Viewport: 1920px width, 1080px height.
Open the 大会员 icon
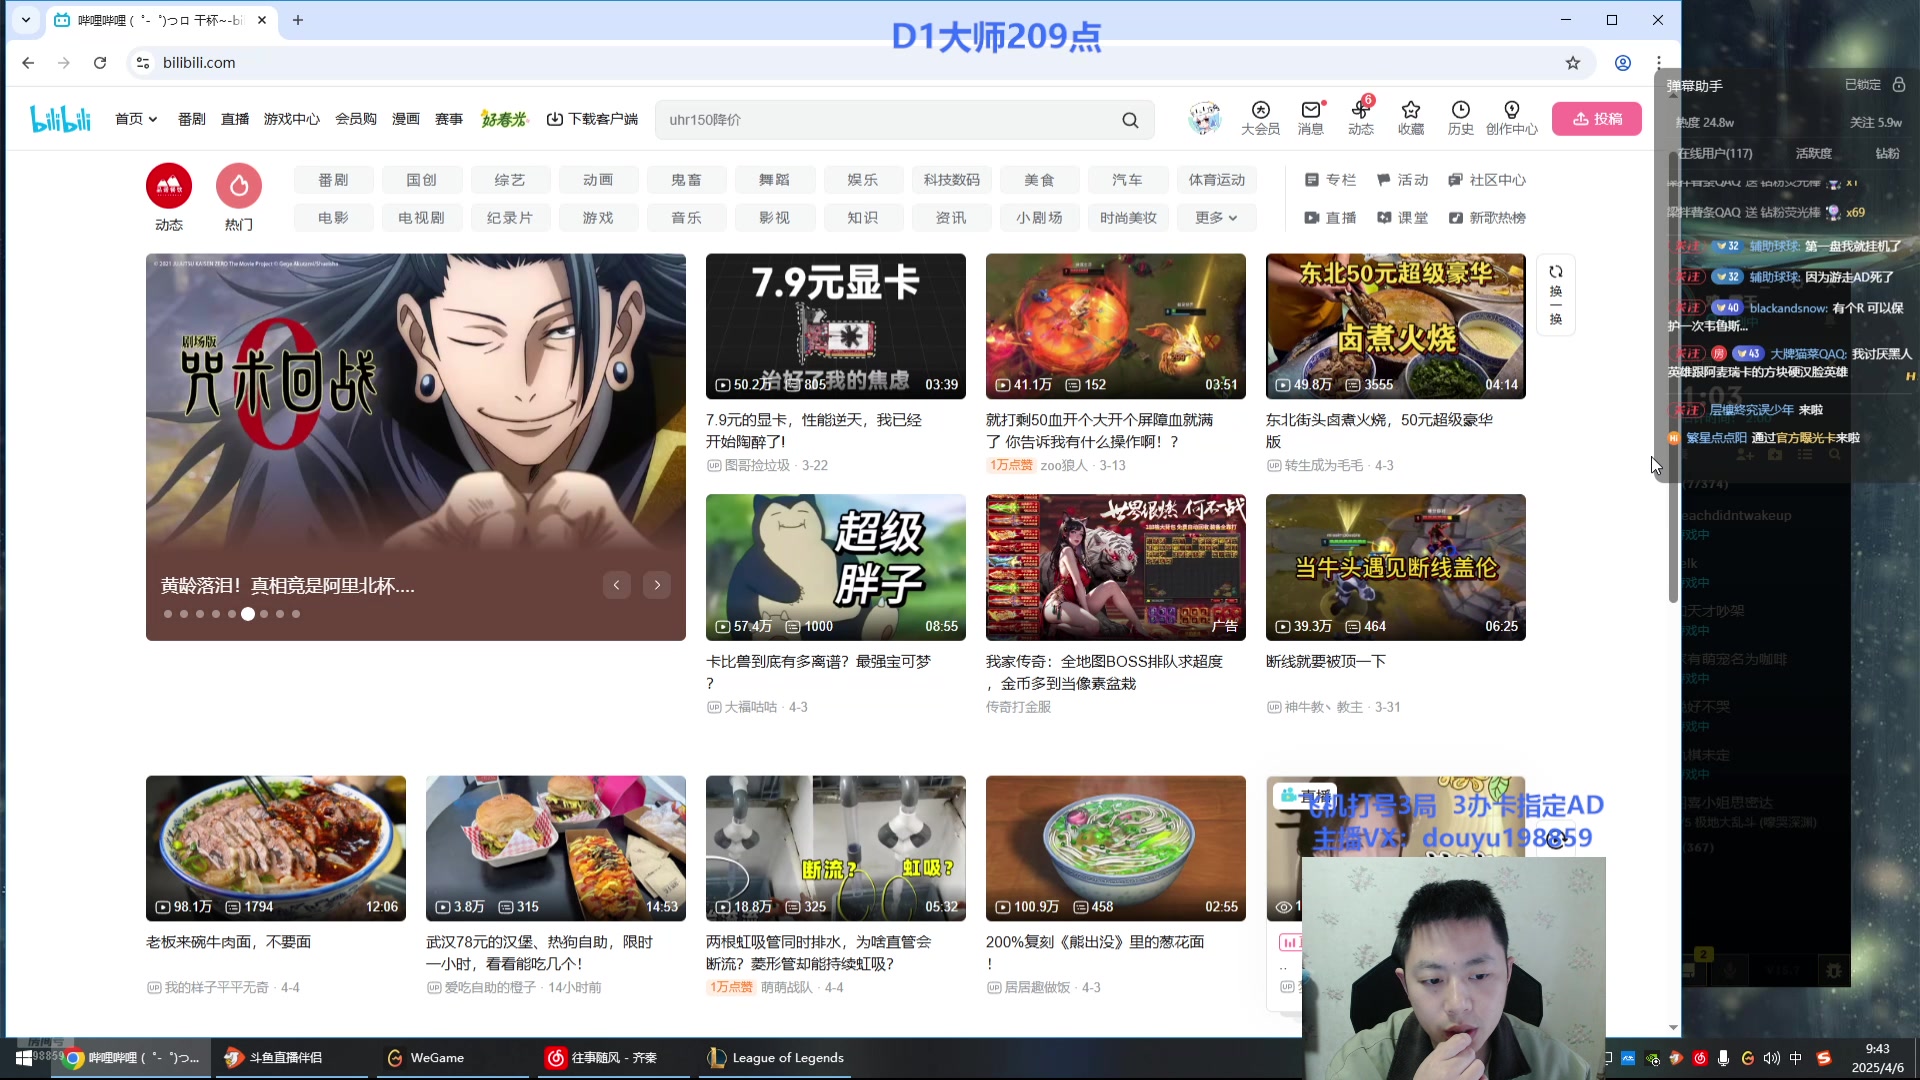(x=1260, y=118)
